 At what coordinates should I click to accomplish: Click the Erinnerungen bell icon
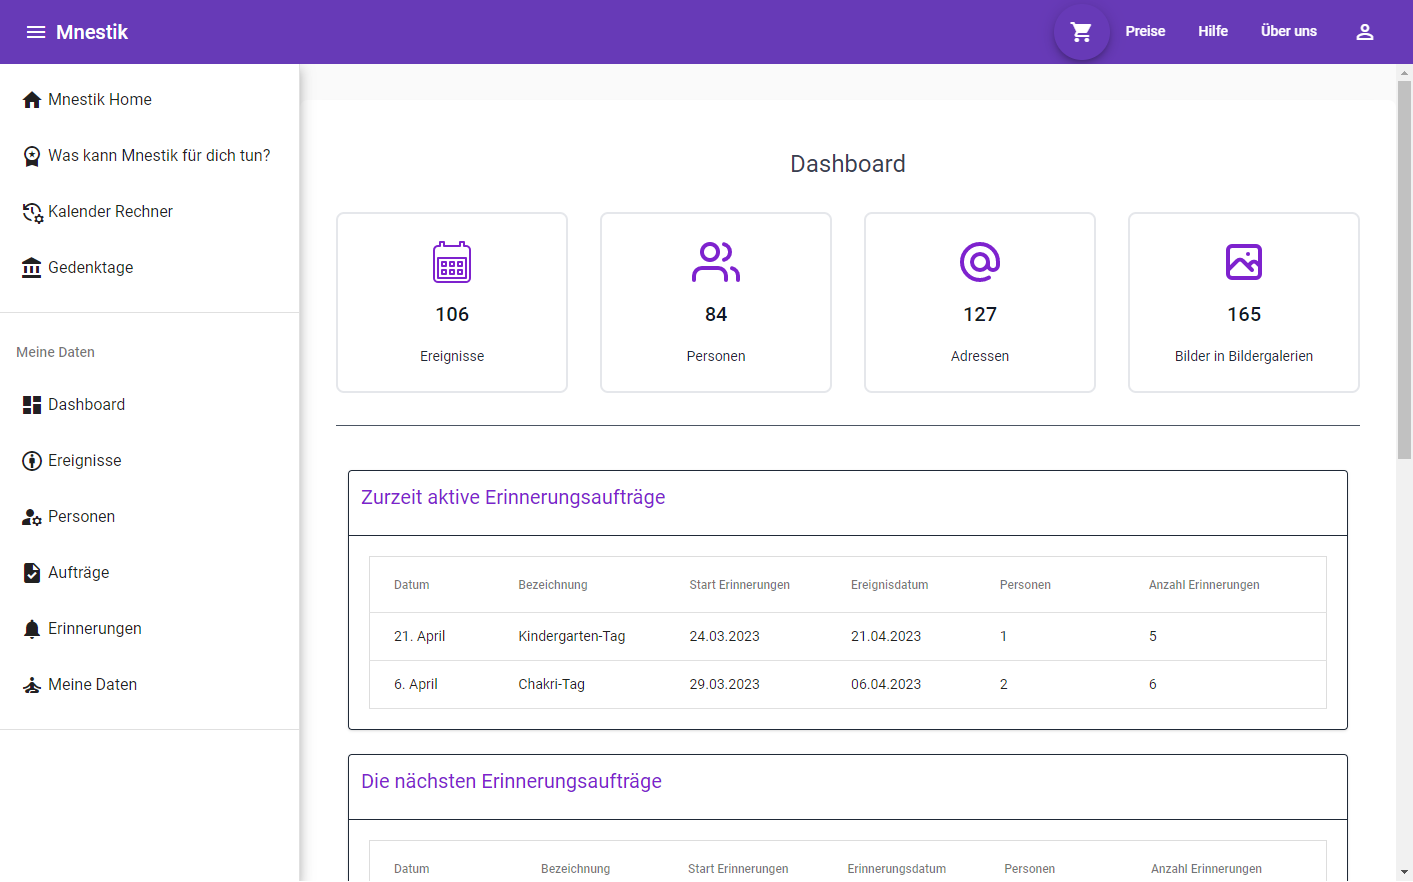[32, 629]
